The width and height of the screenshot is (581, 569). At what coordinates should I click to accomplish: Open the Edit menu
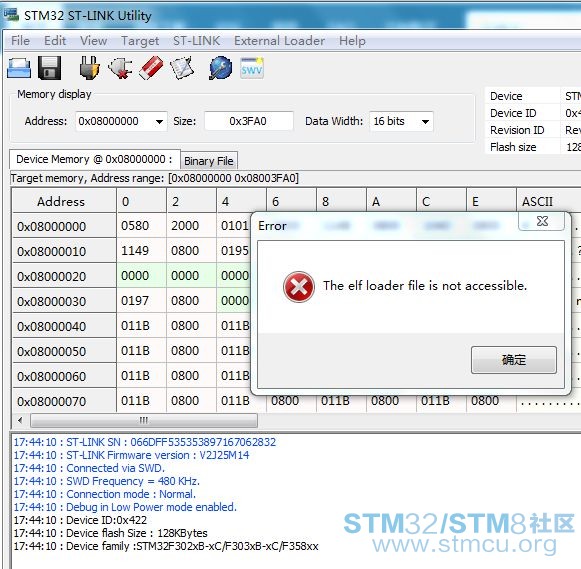(55, 40)
